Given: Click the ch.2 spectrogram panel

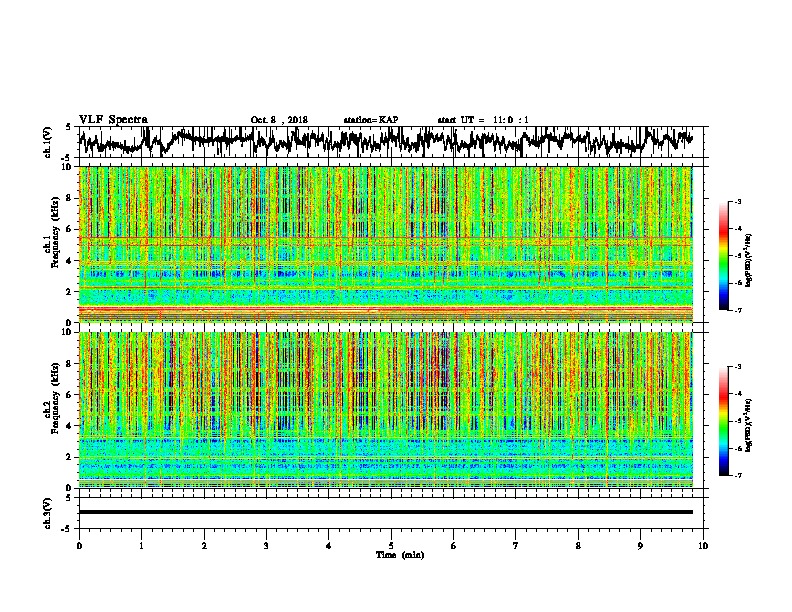Looking at the screenshot, I should pyautogui.click(x=385, y=410).
